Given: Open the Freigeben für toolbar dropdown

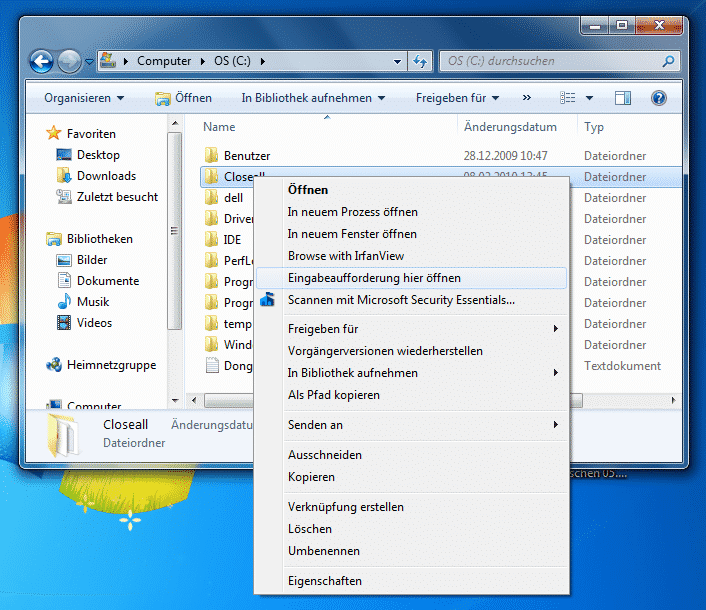Looking at the screenshot, I should [x=457, y=98].
